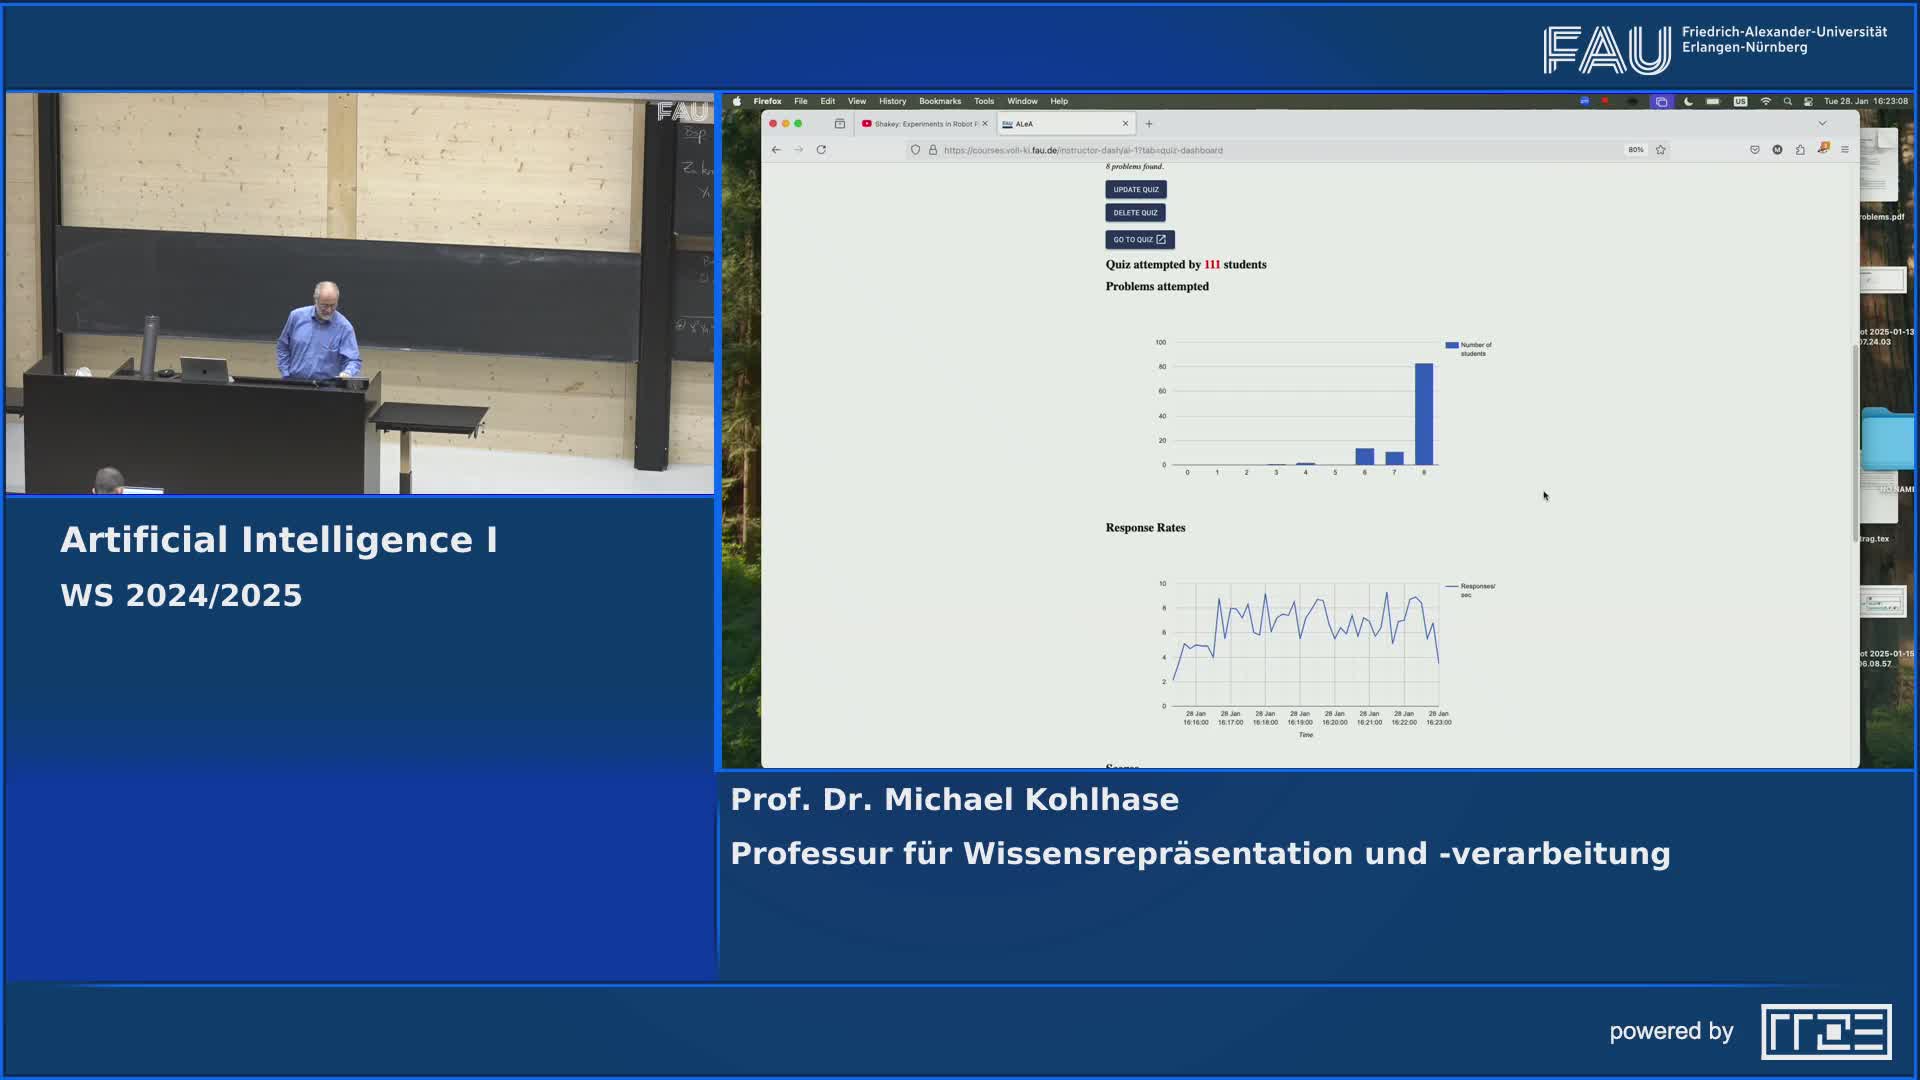Viewport: 1920px width, 1080px height.
Task: Open the US keyboard input menu
Action: (1740, 101)
